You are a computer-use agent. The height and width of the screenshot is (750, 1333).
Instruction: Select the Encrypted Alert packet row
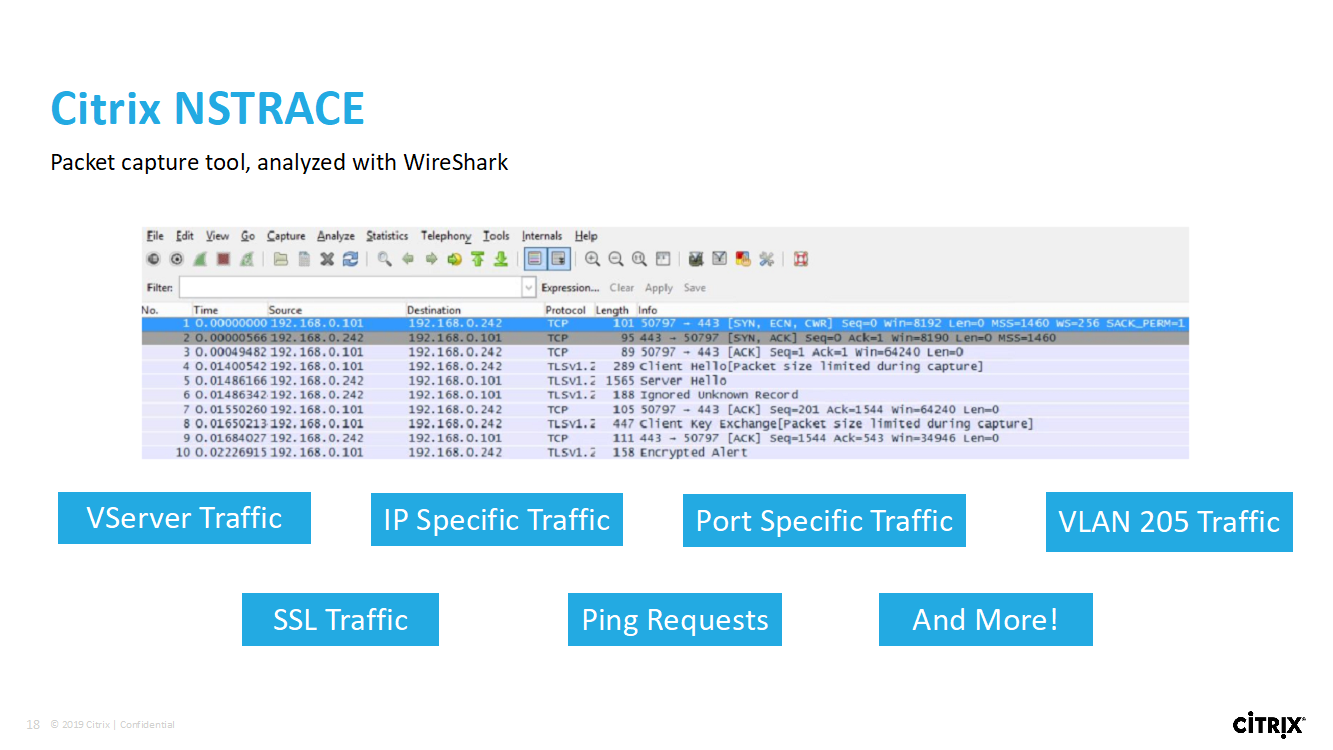(665, 452)
